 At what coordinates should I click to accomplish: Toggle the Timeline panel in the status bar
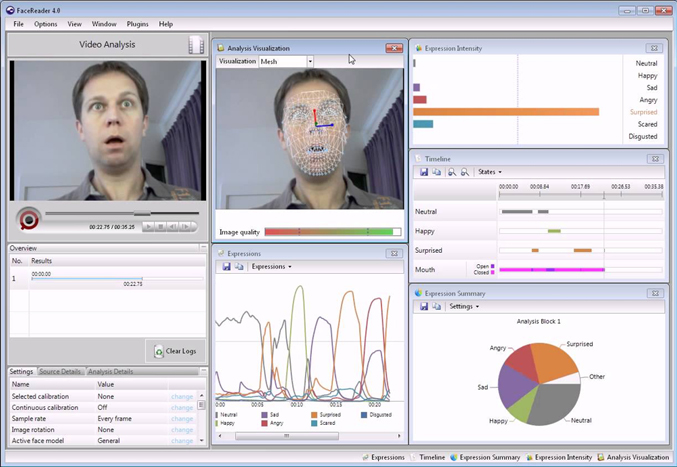click(x=427, y=457)
